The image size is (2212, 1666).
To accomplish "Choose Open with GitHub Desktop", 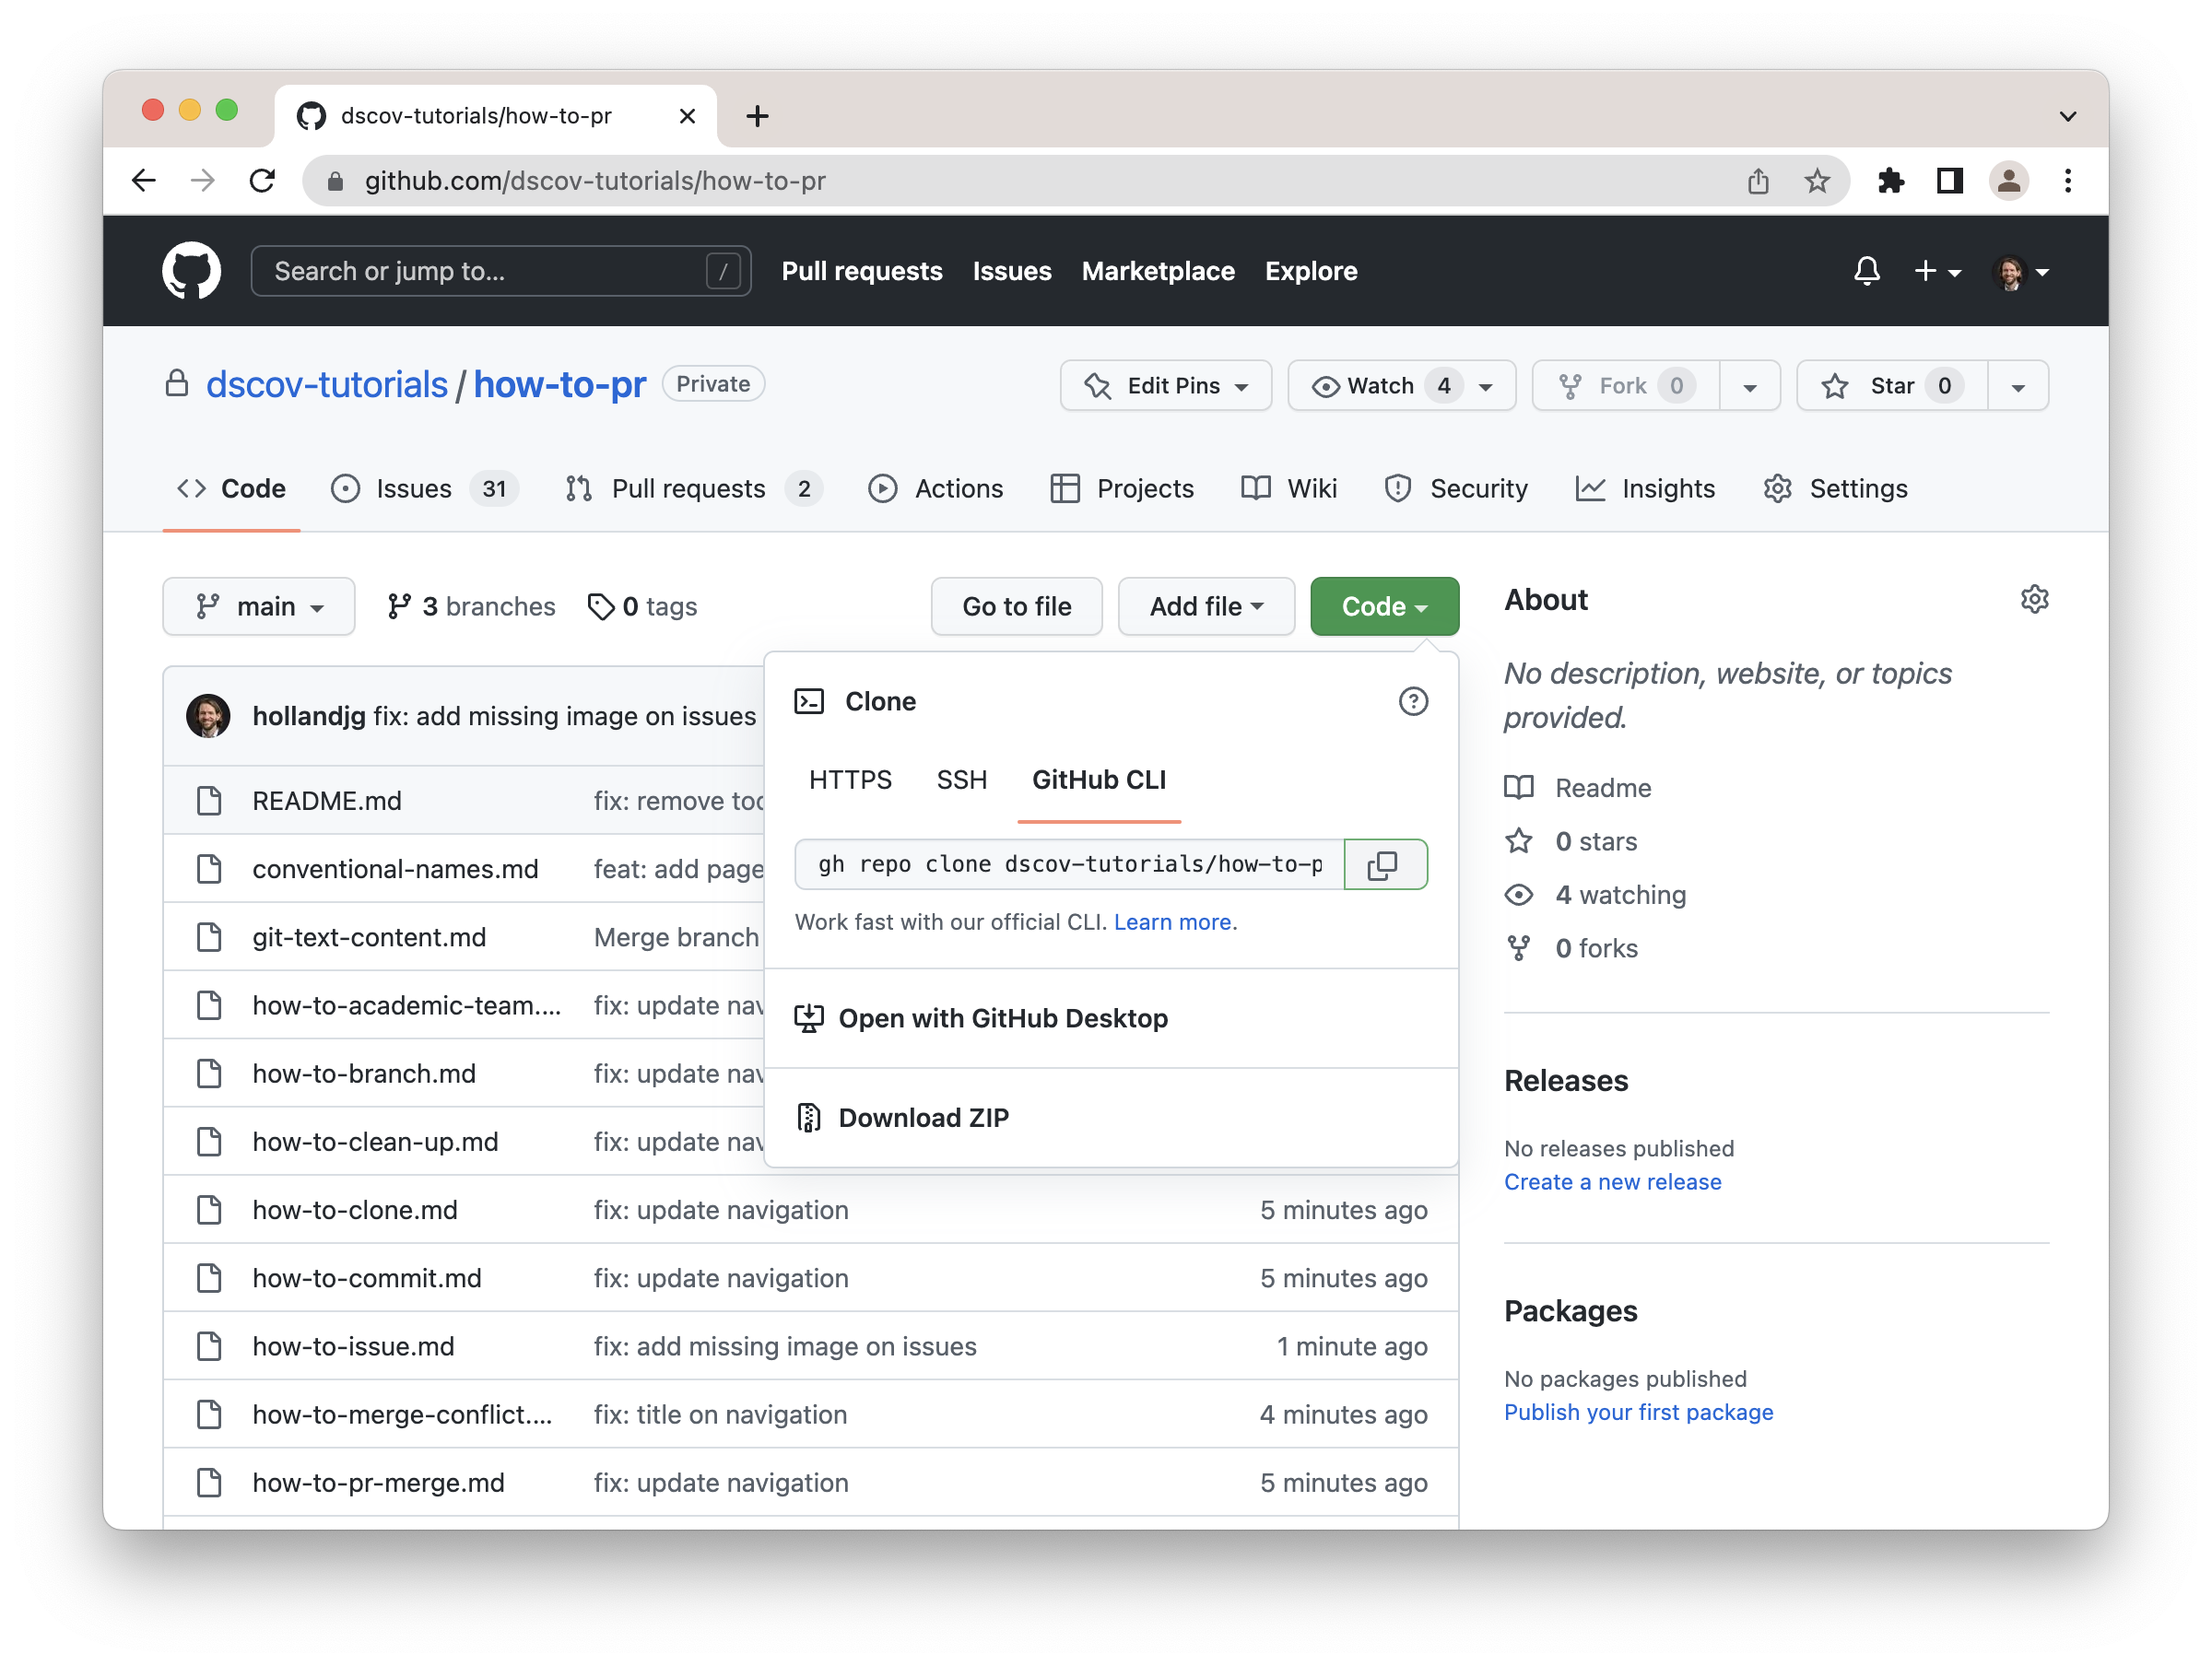I will pyautogui.click(x=1111, y=1018).
